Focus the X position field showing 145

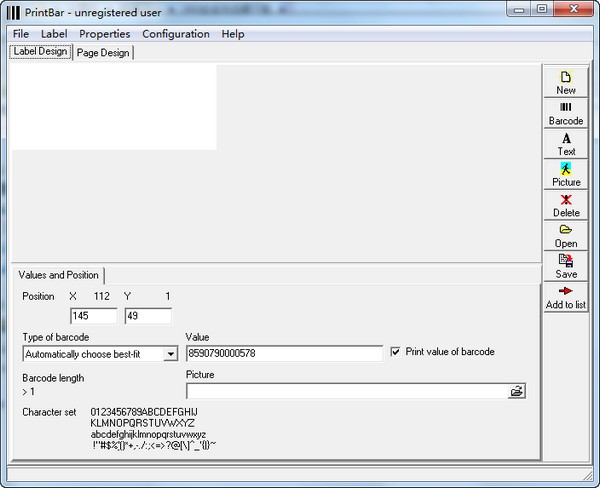tap(94, 316)
